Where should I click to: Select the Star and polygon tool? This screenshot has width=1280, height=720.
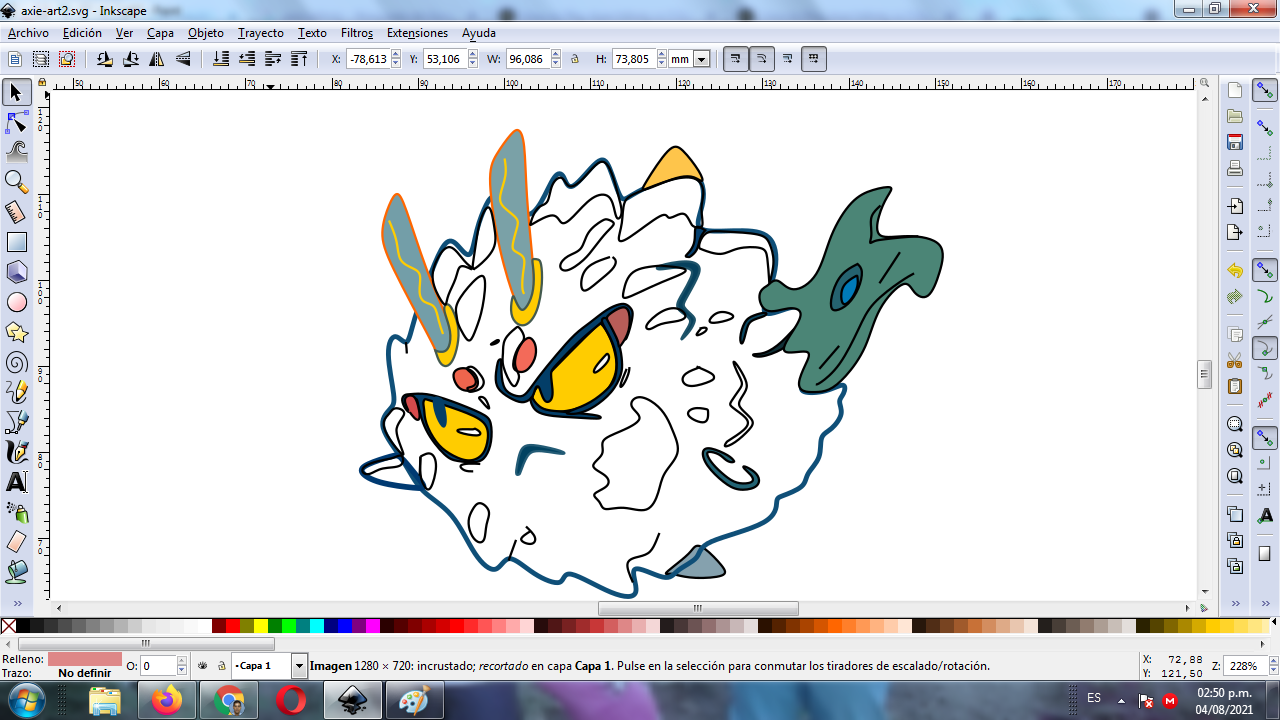pyautogui.click(x=16, y=332)
